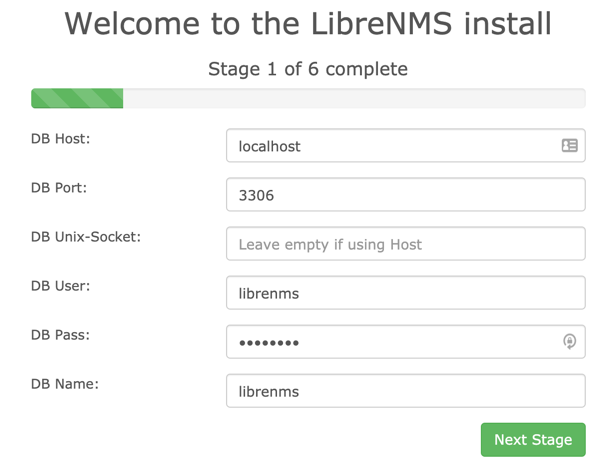The image size is (608, 466).
Task: Click the 'DB Unix-Socket:' label
Action: [86, 237]
